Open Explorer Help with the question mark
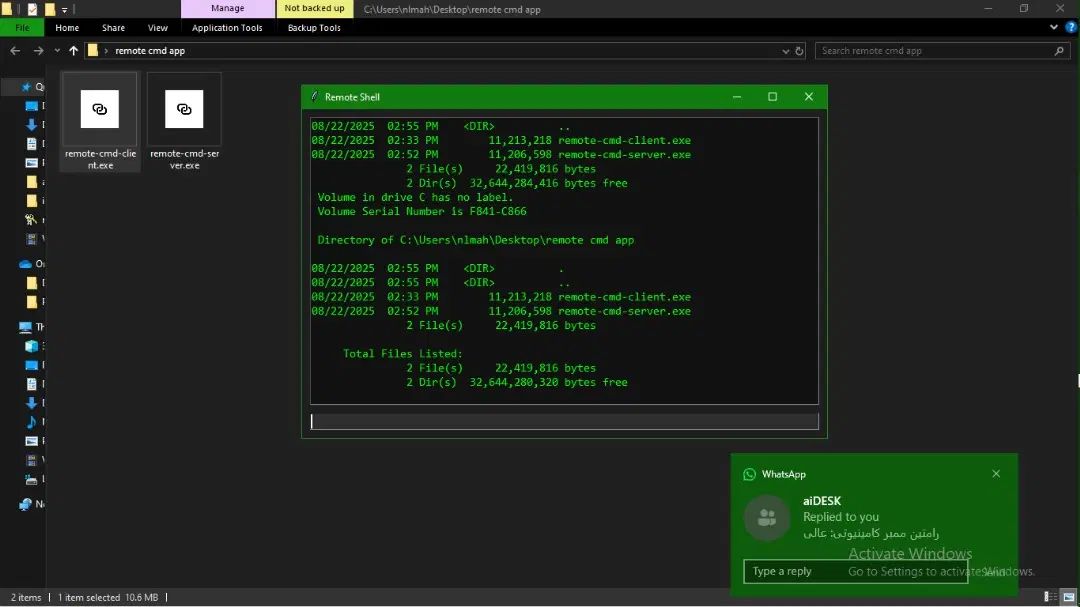Screen dimensions: 1080x607 [1071, 28]
